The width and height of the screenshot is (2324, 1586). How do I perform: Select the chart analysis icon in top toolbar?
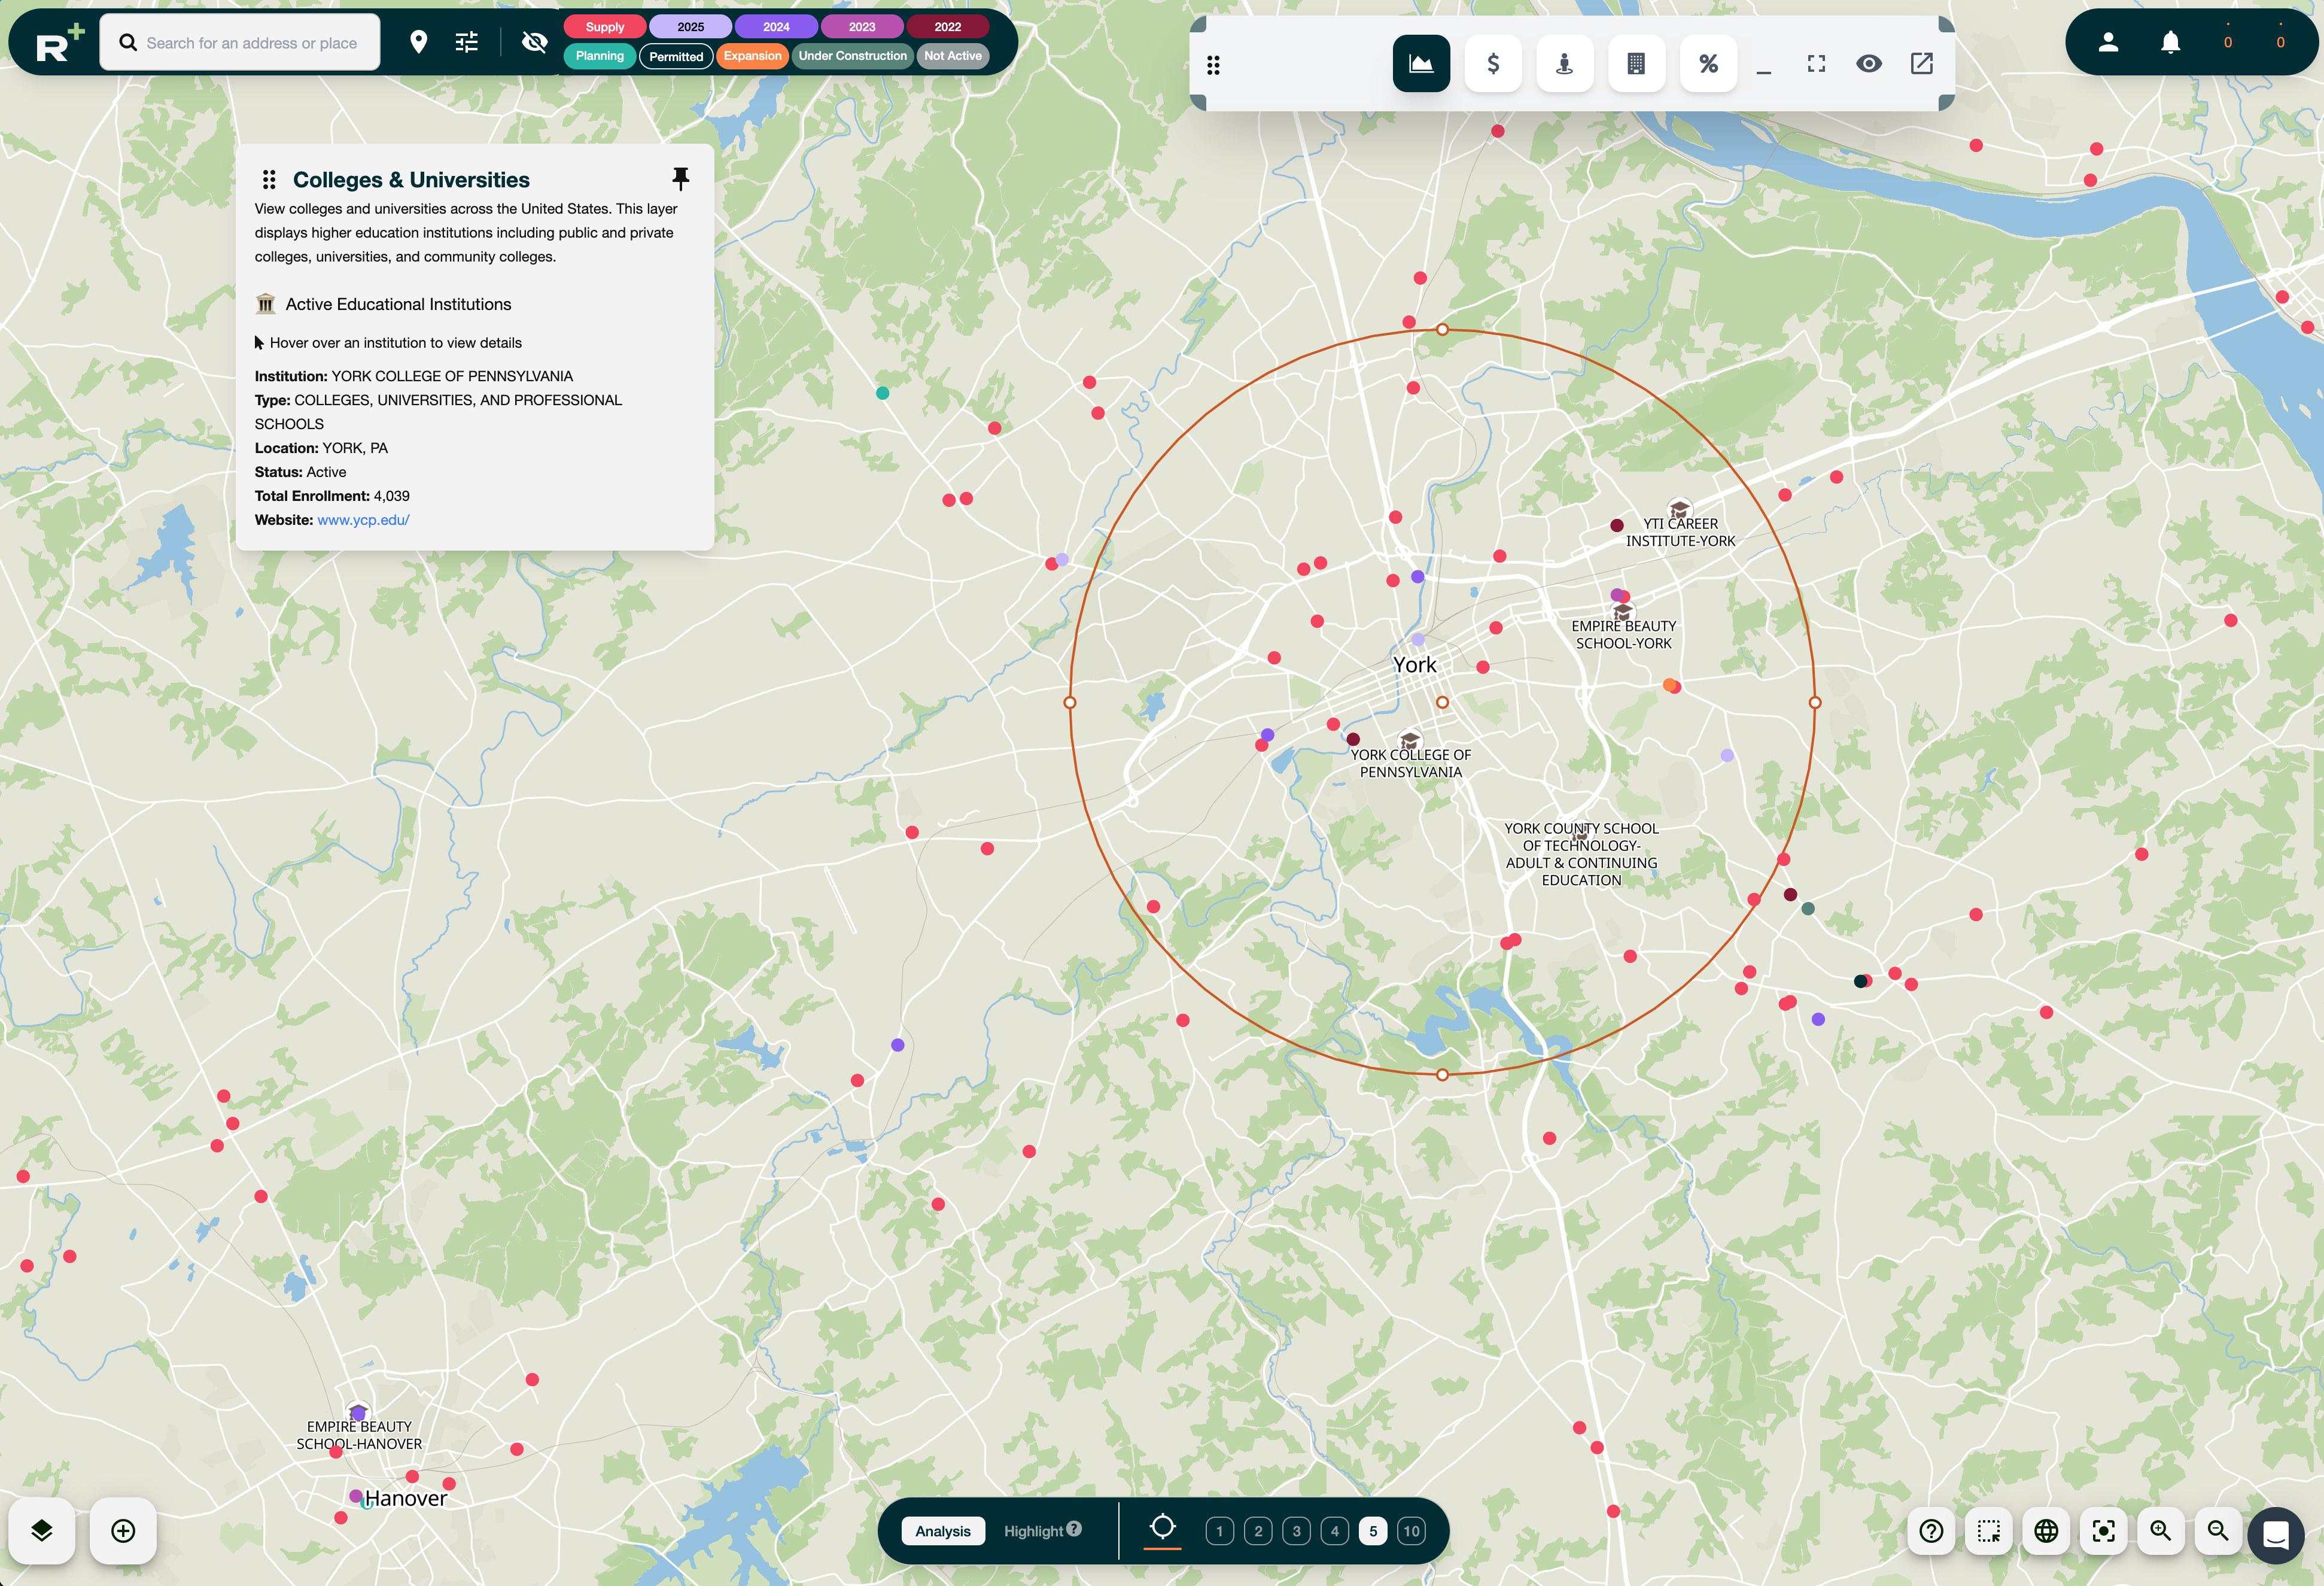1421,63
